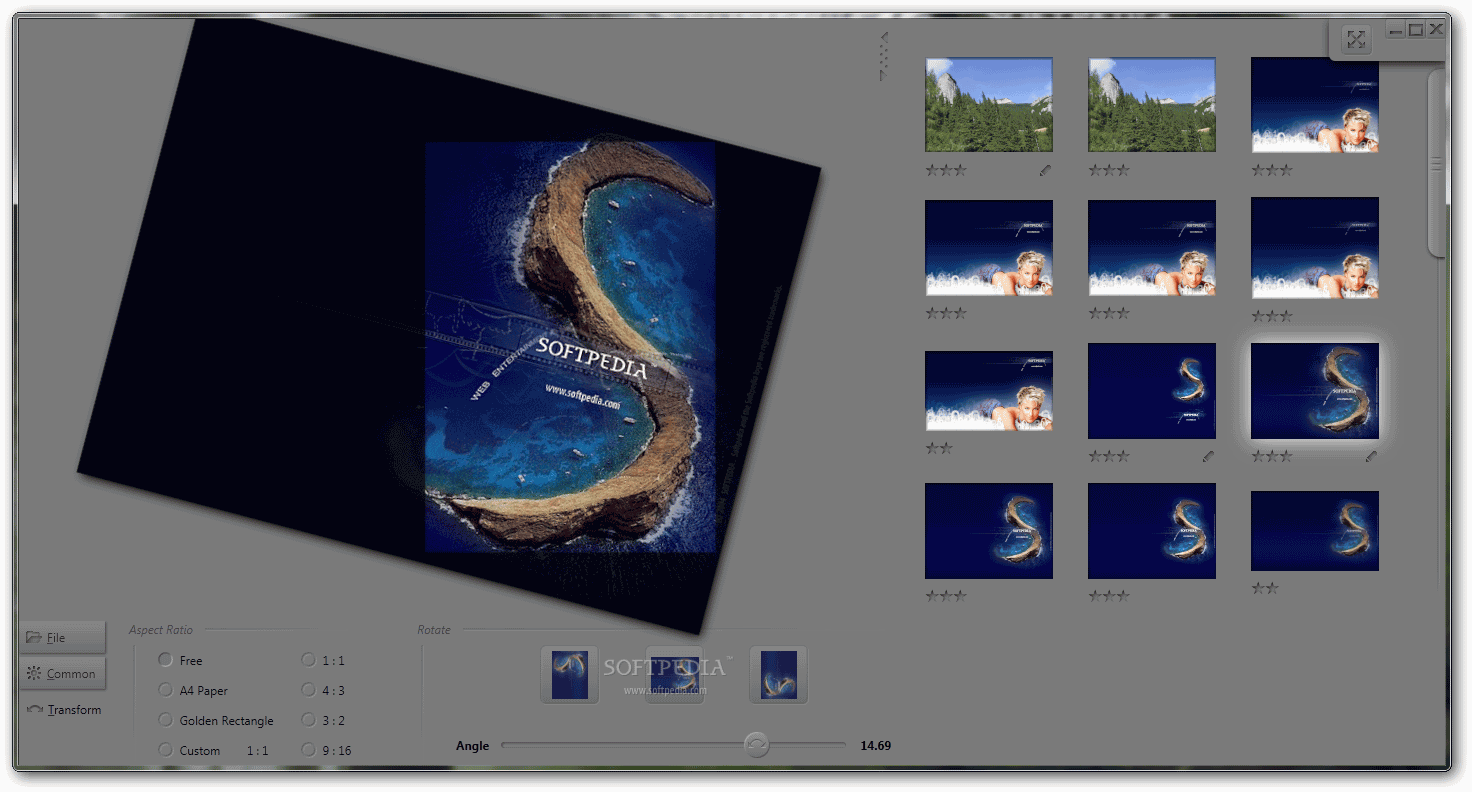The image size is (1472, 792).
Task: Select the highlighted island thumbnail
Action: pyautogui.click(x=1315, y=391)
